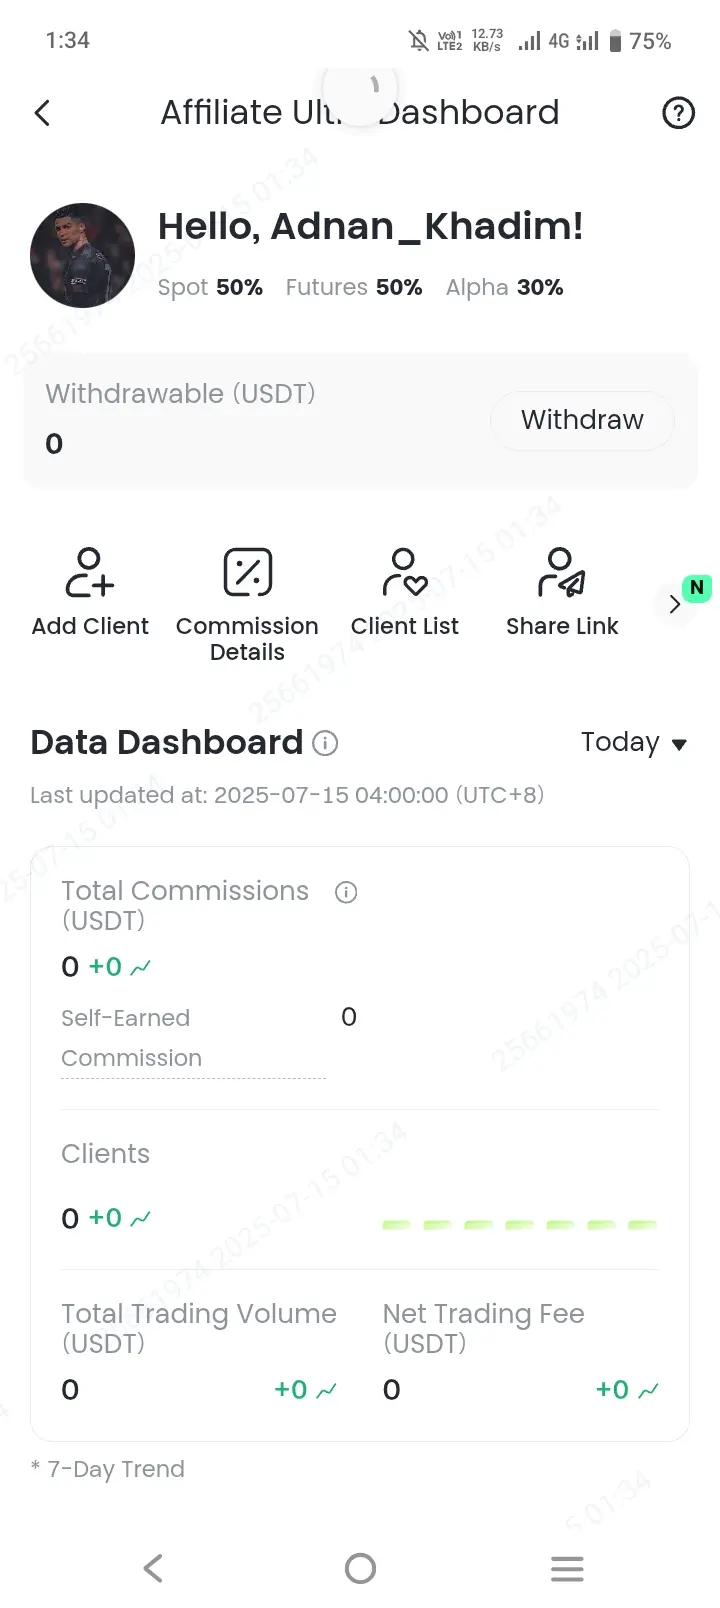Expand the Today period dropdown
This screenshot has height=1608, width=720.
click(x=634, y=743)
